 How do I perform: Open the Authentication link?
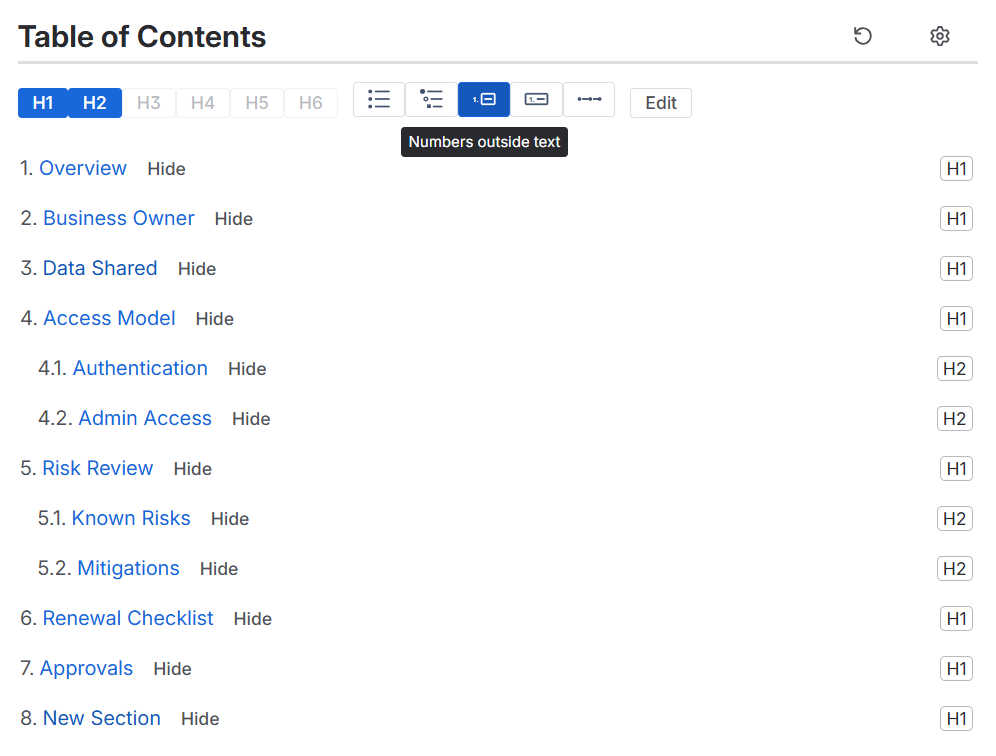pyautogui.click(x=140, y=368)
